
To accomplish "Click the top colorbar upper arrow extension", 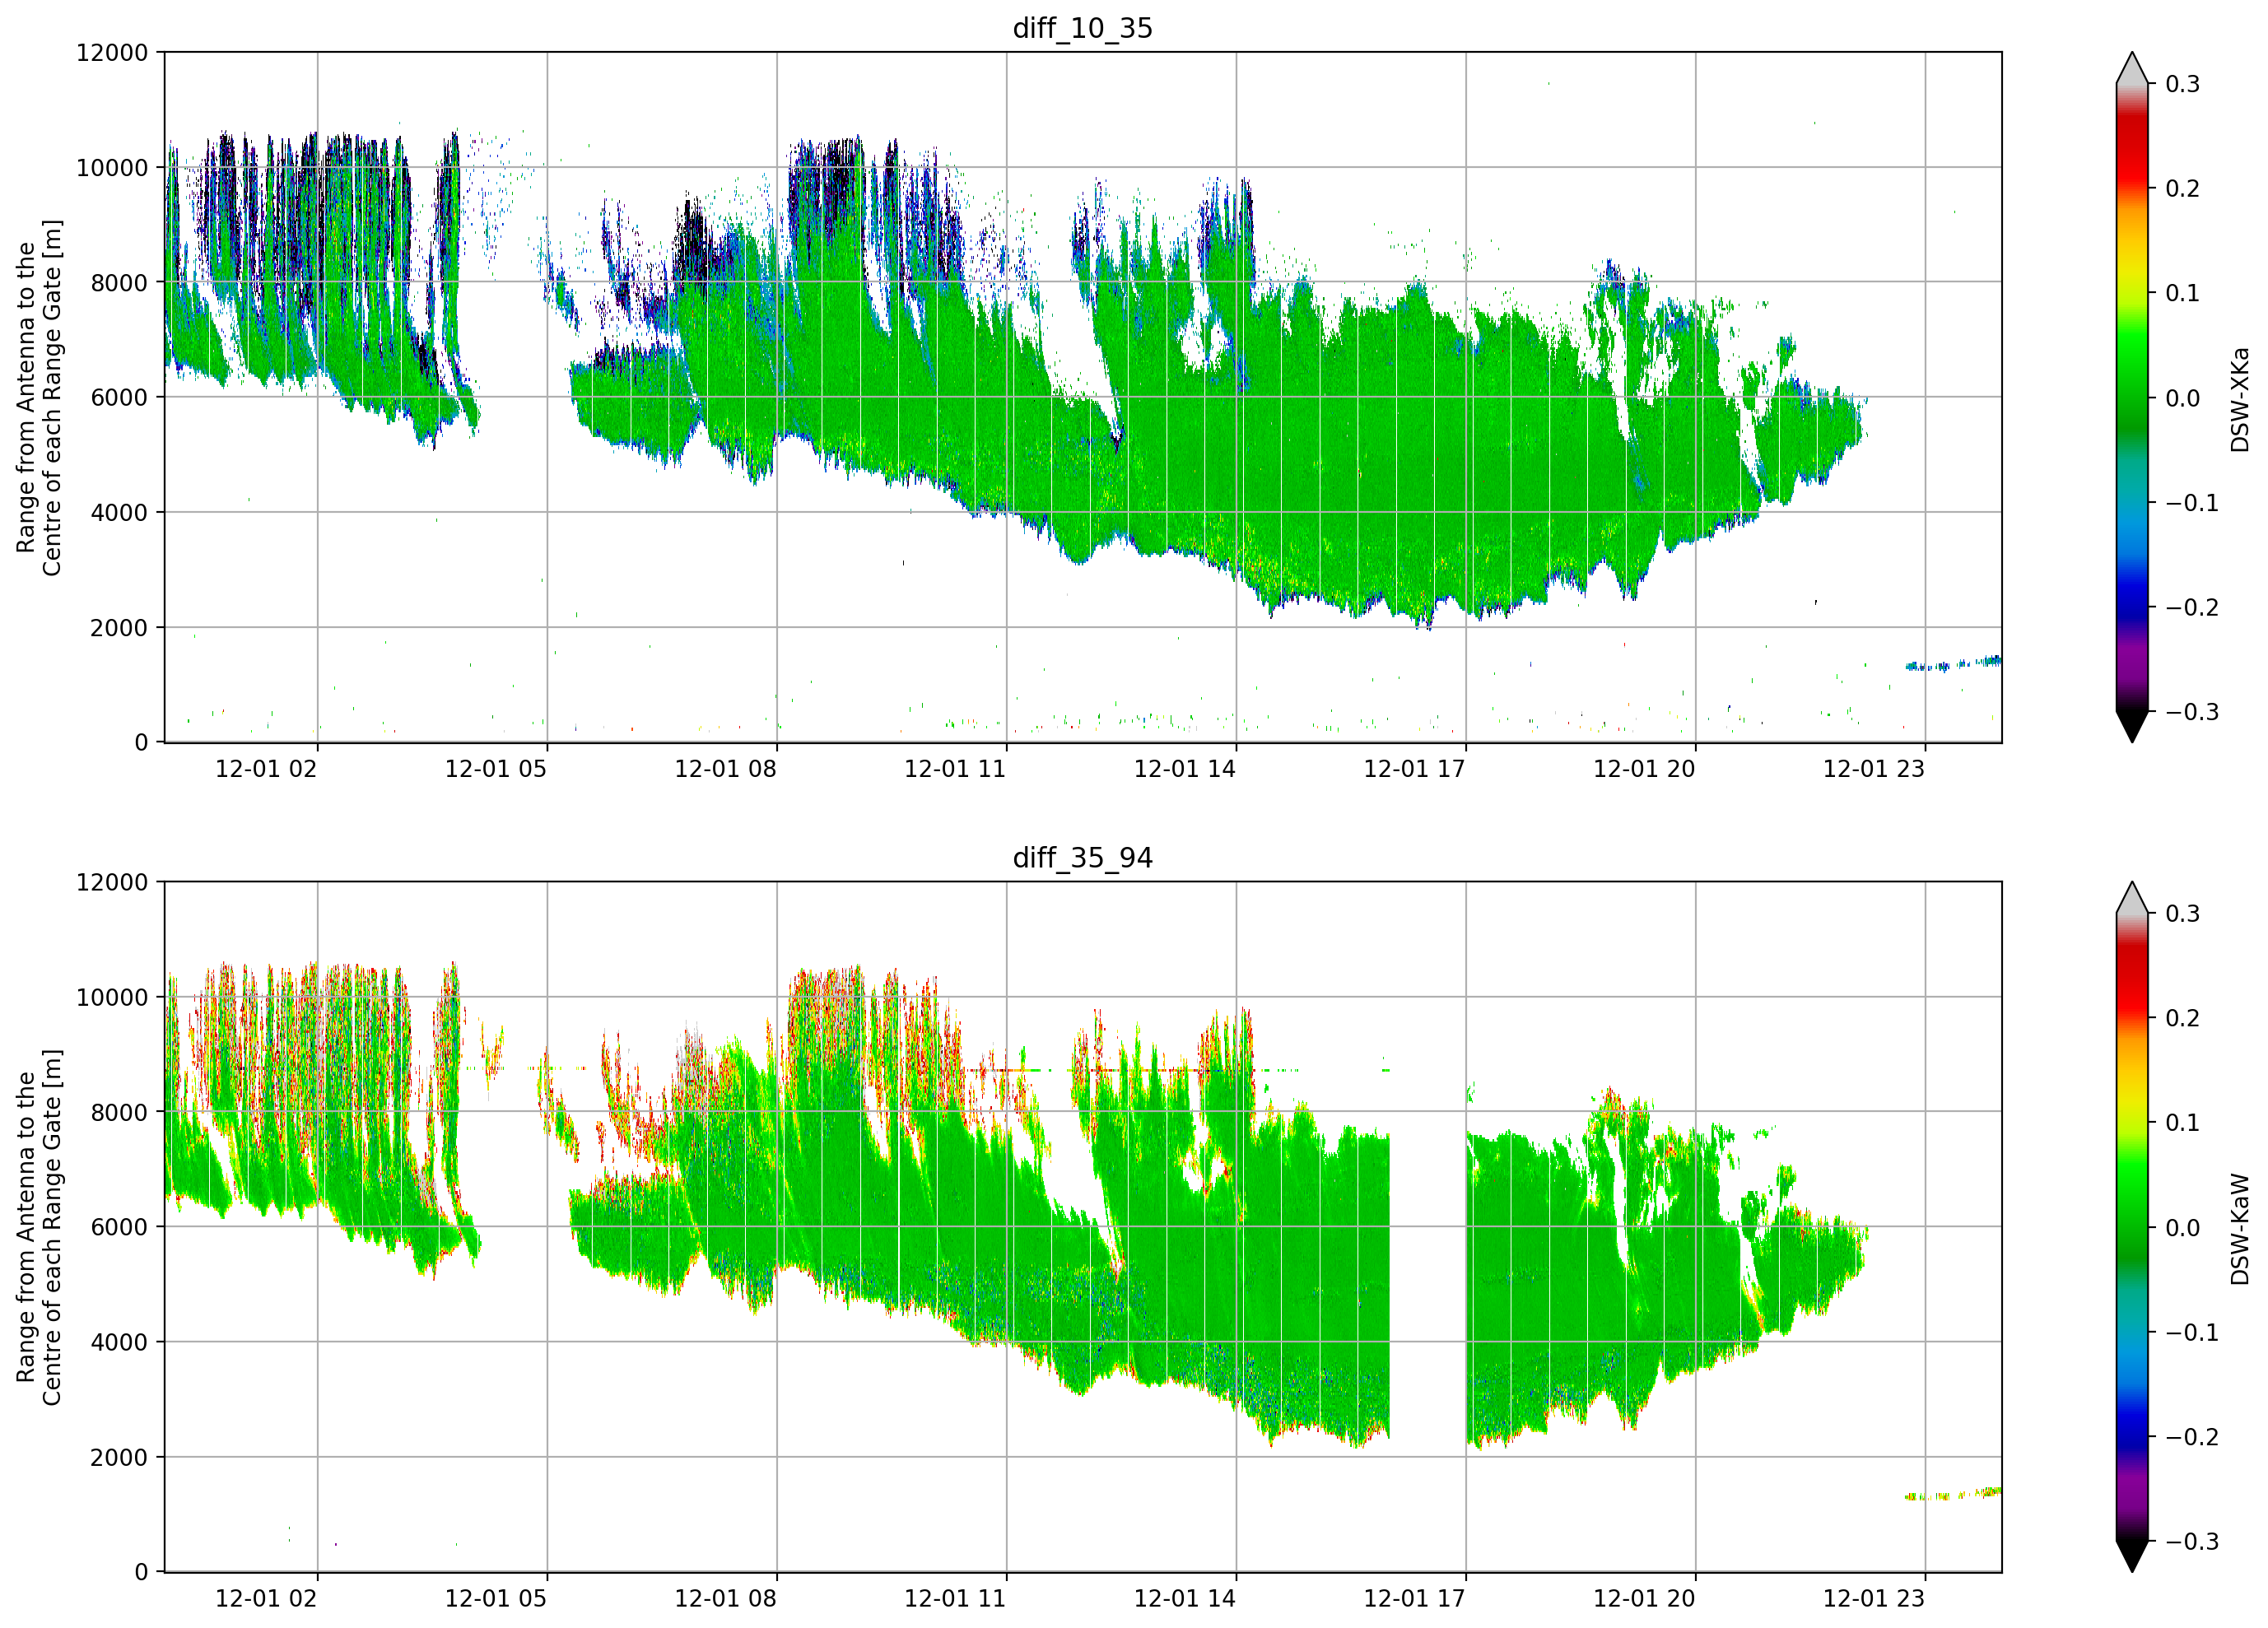I will click(x=2132, y=67).
